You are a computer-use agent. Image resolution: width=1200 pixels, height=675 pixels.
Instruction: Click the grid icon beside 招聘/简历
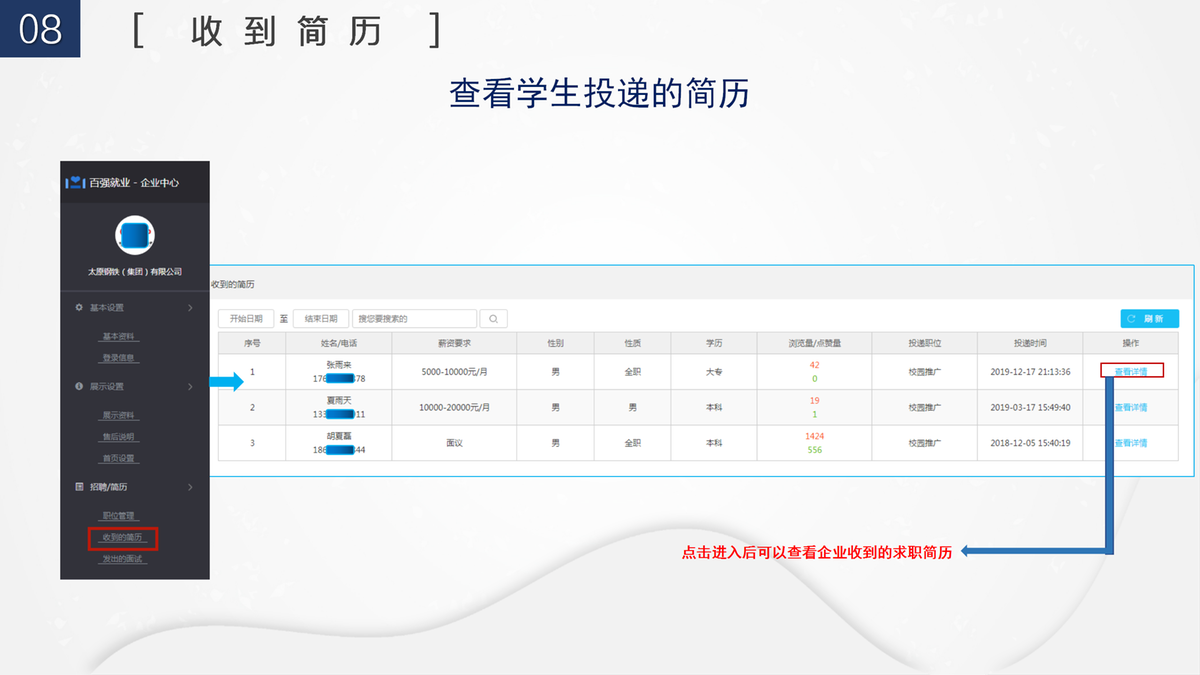(79, 487)
